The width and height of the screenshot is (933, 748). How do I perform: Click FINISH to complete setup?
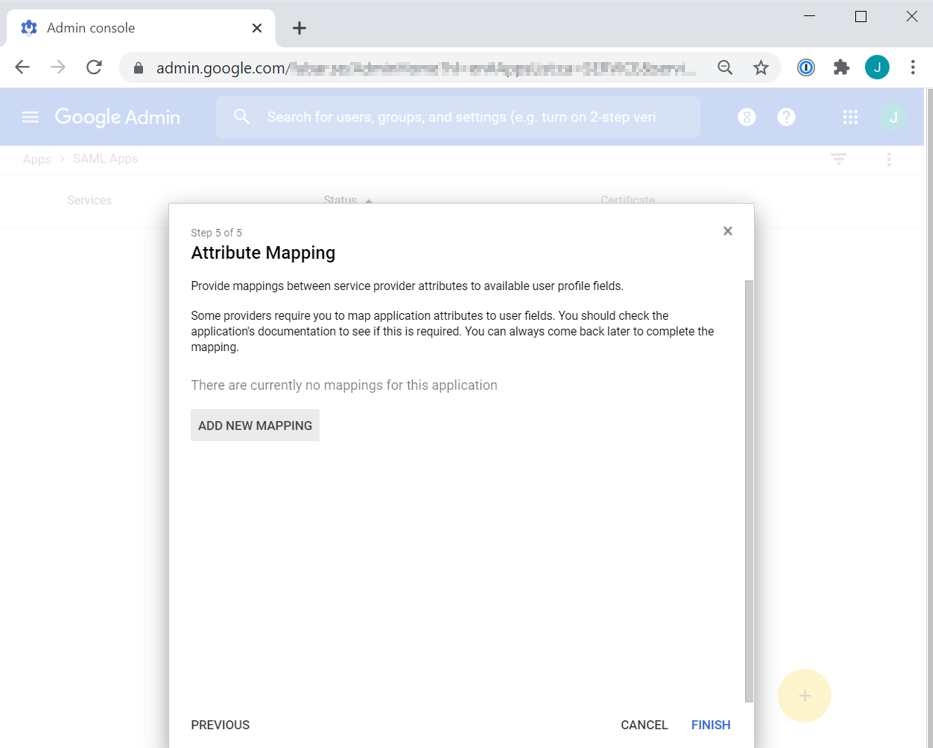tap(710, 725)
